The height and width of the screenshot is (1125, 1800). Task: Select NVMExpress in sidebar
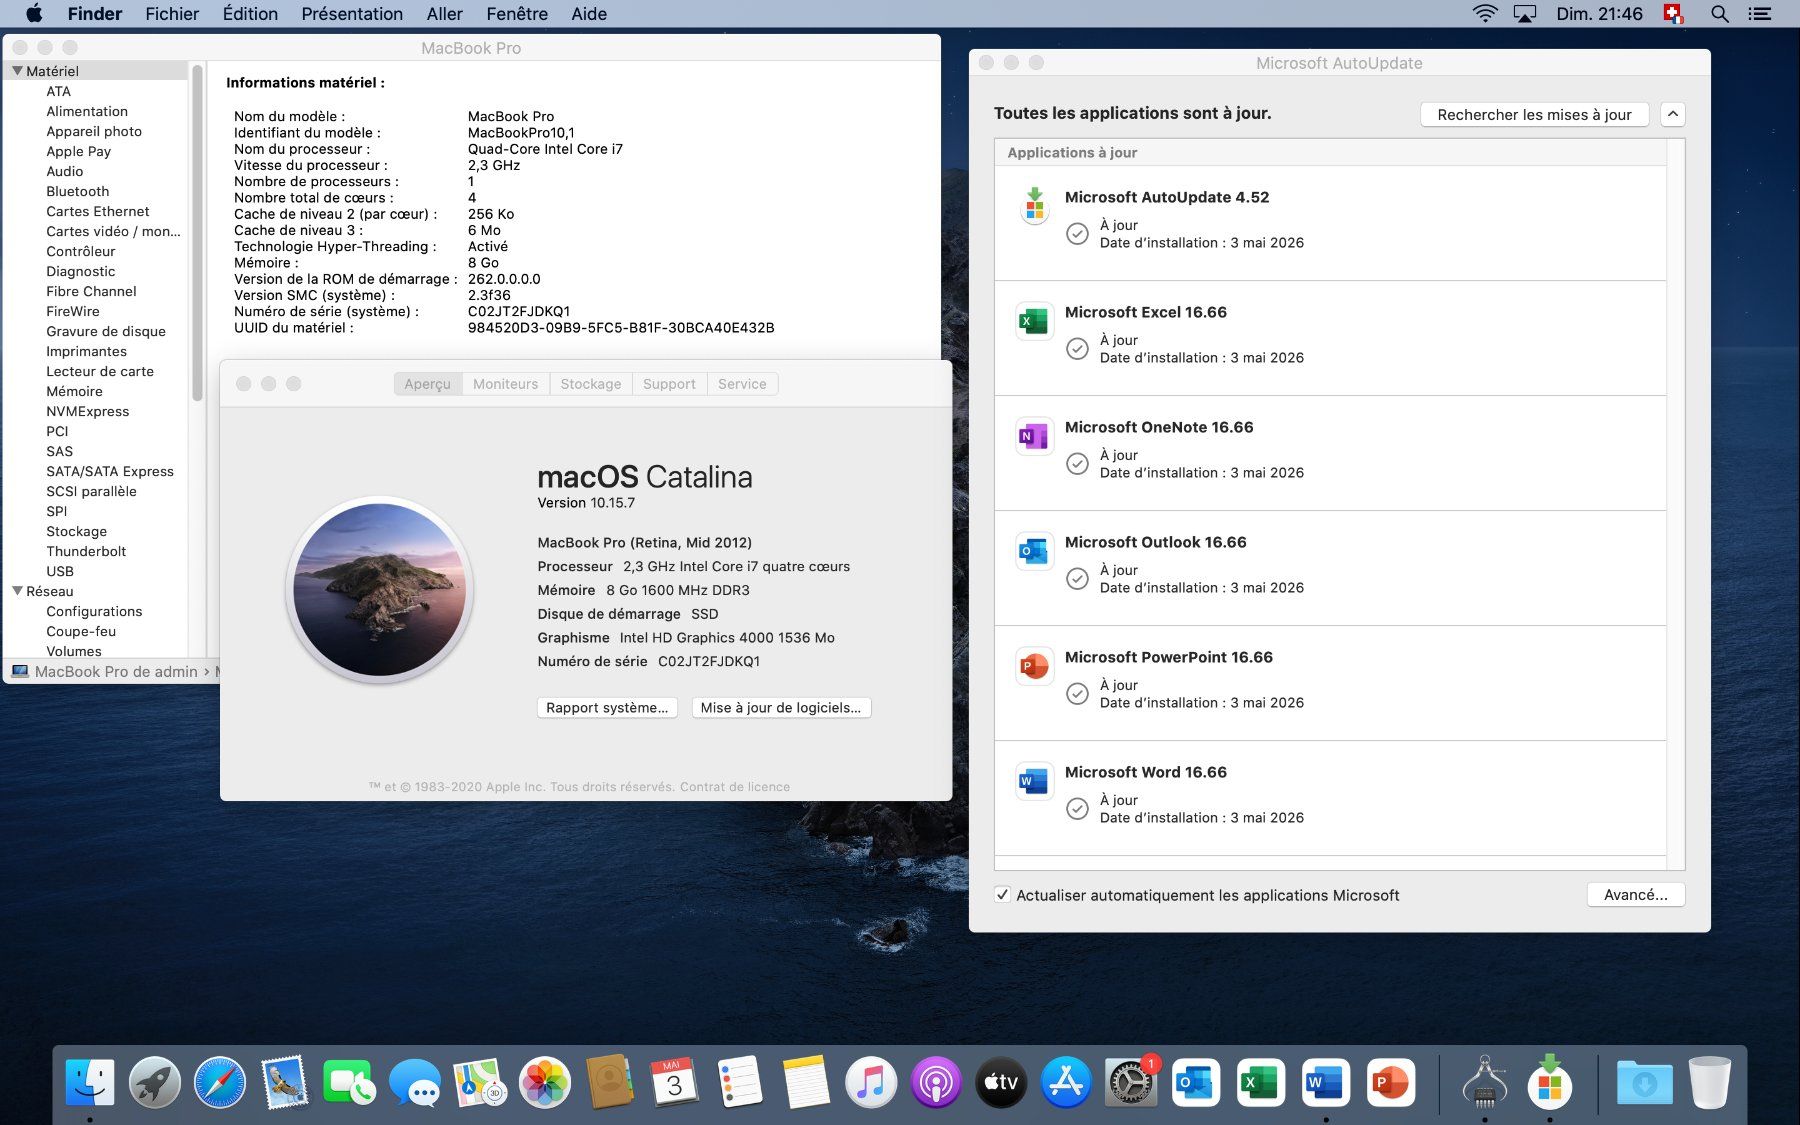click(87, 411)
